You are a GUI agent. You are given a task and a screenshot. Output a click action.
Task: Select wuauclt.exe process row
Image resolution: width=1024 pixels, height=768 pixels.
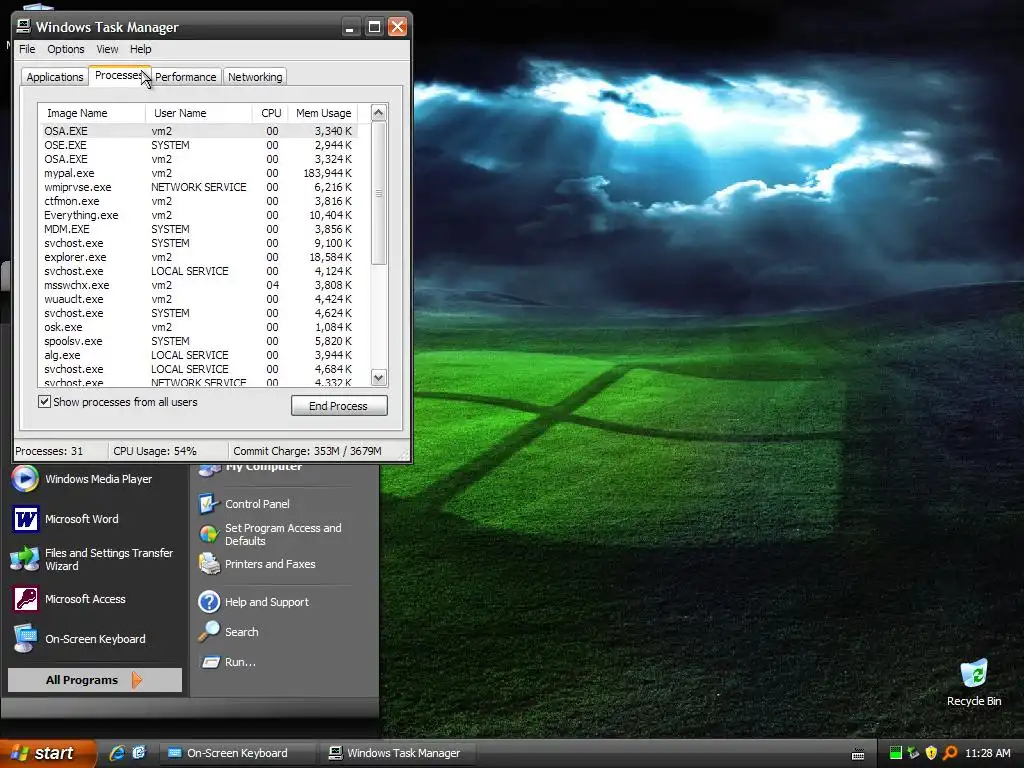coord(199,299)
